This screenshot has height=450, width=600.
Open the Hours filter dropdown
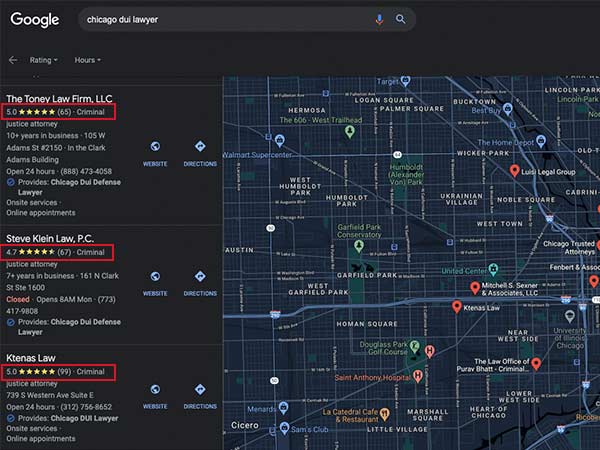(x=88, y=60)
